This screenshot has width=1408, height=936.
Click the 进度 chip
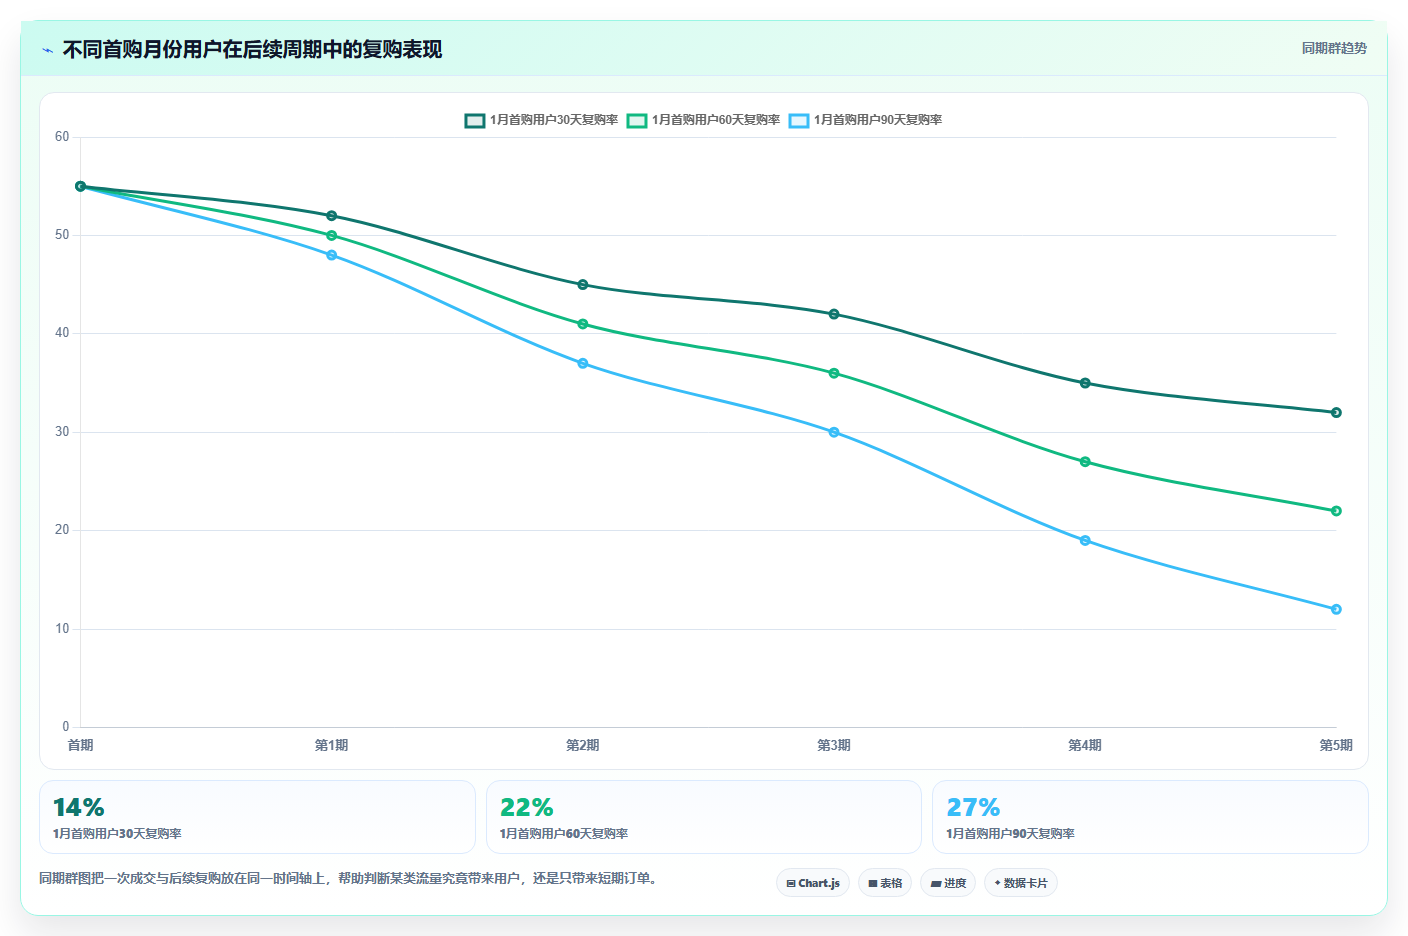(x=948, y=883)
